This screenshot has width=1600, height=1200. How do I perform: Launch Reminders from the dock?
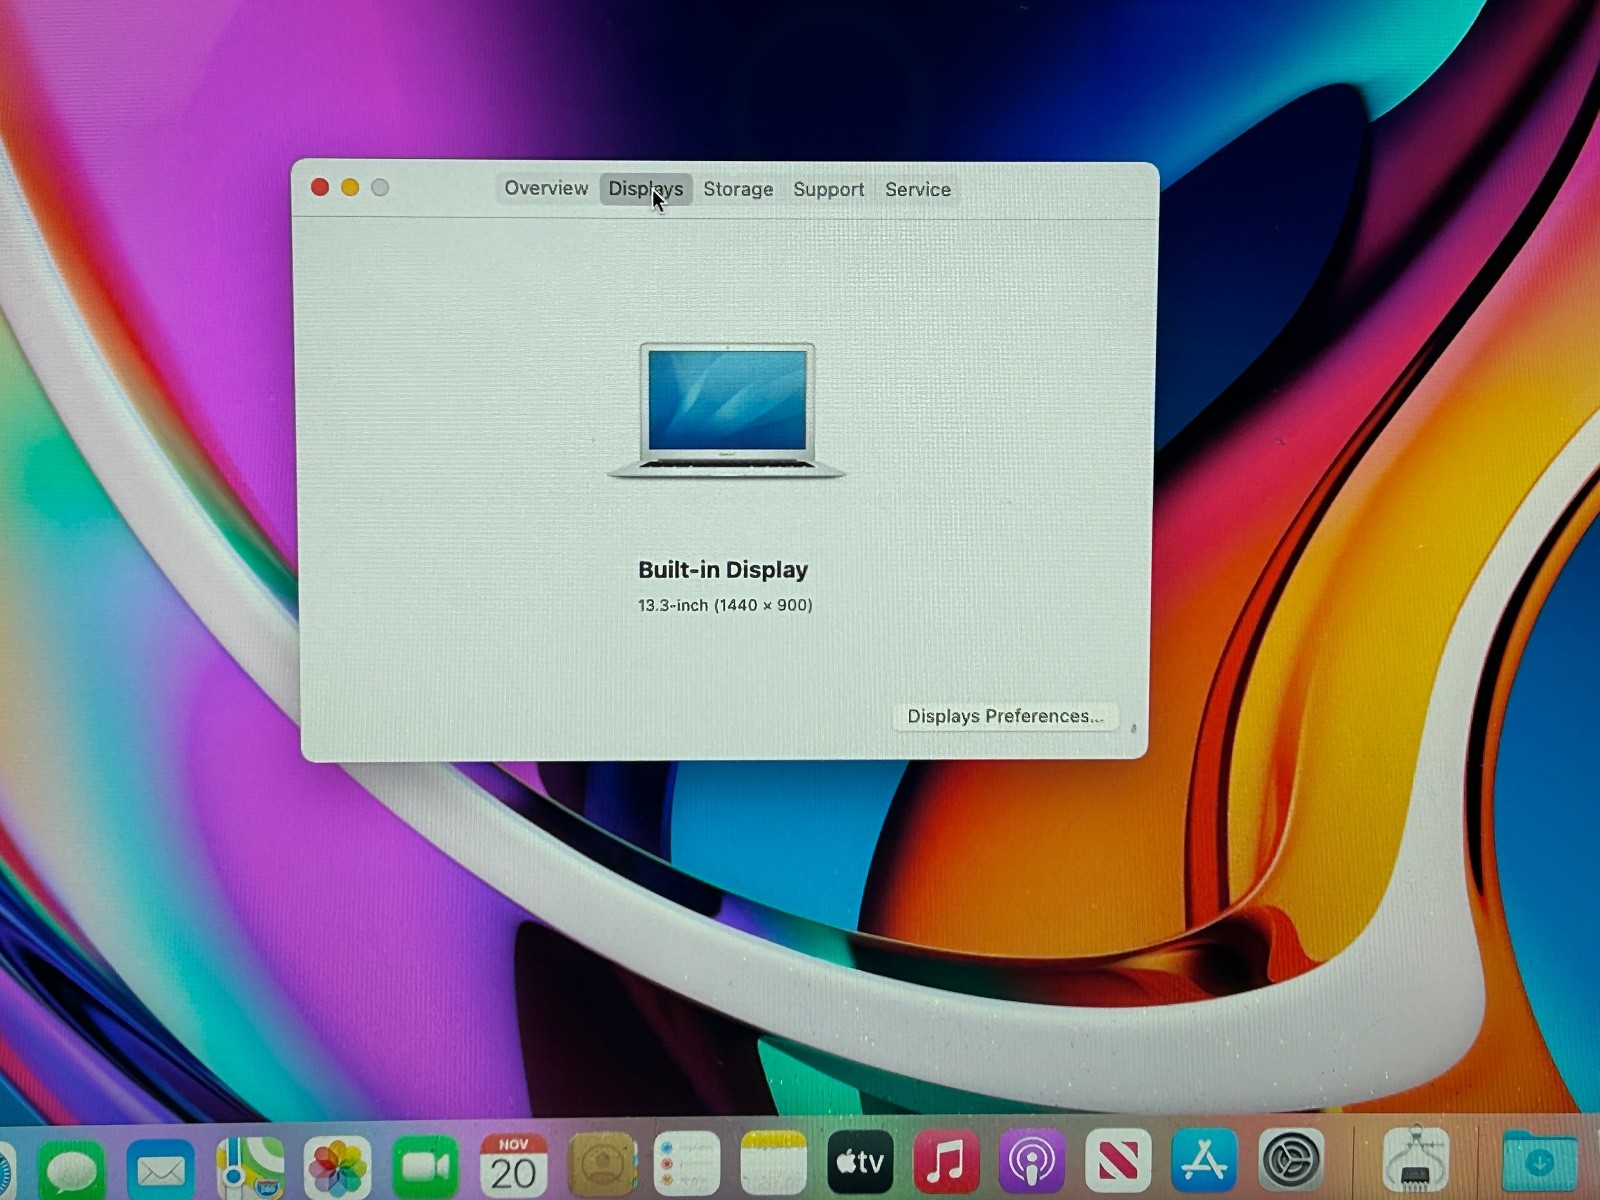[x=686, y=1164]
